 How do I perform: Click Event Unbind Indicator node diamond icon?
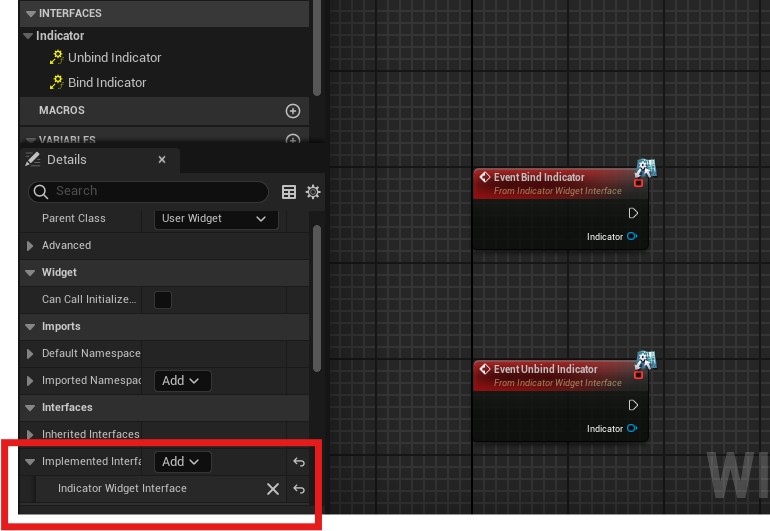point(485,369)
